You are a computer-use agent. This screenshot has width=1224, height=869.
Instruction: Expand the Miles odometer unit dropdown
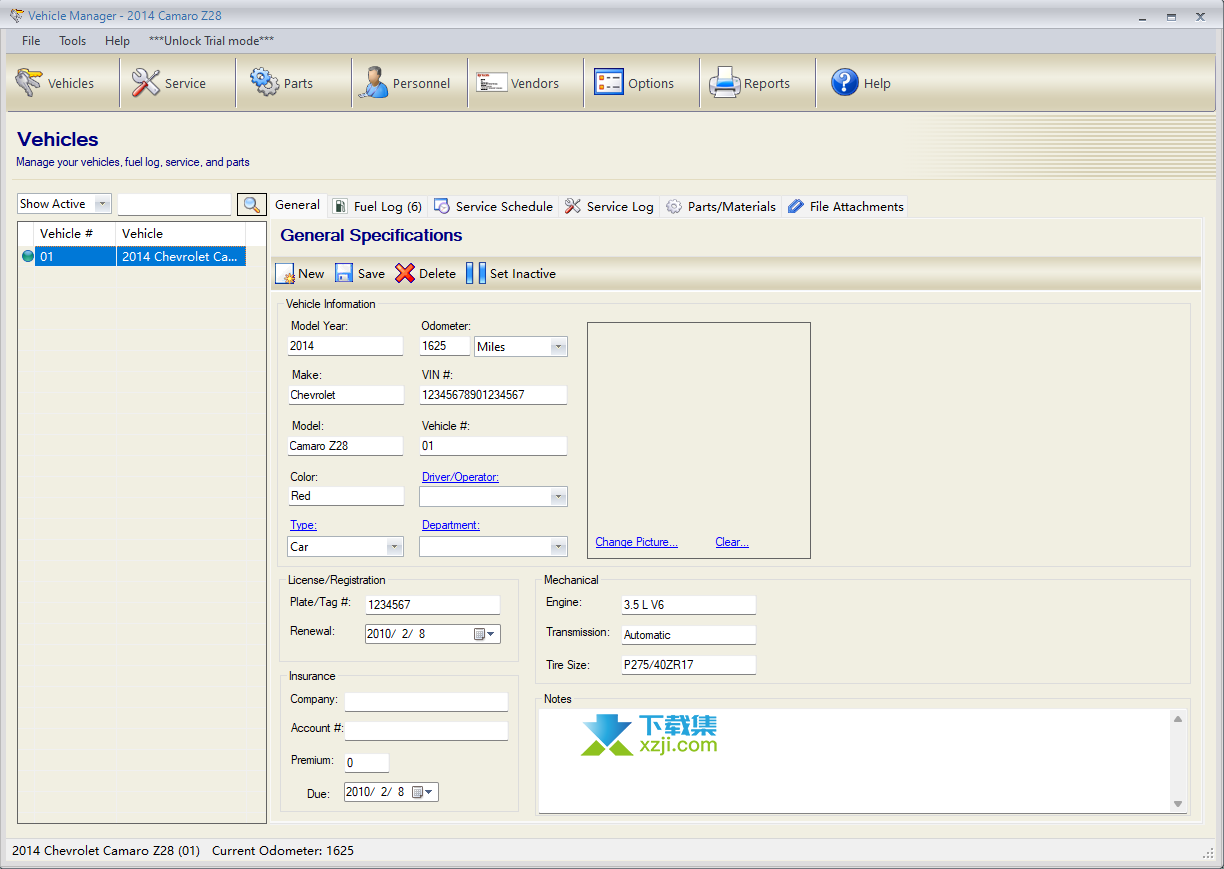point(559,347)
